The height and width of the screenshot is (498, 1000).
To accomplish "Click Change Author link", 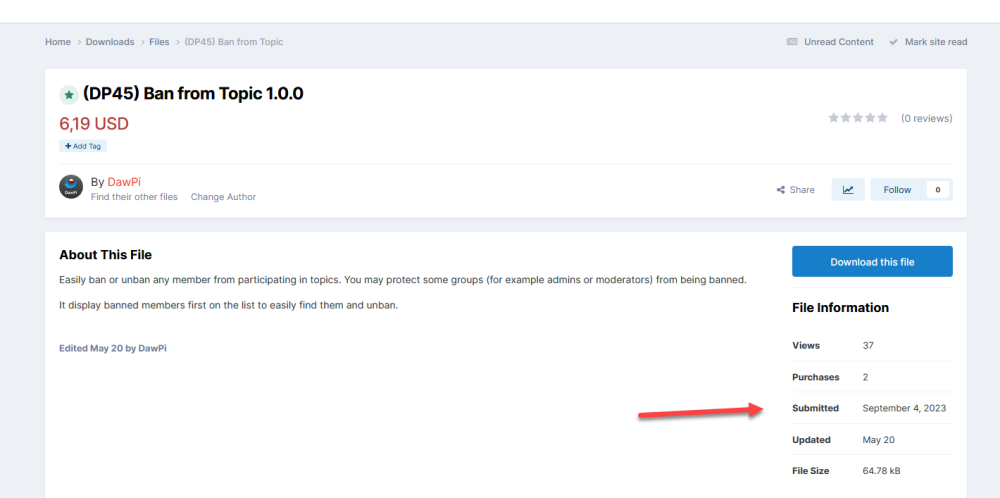I will pyautogui.click(x=223, y=197).
